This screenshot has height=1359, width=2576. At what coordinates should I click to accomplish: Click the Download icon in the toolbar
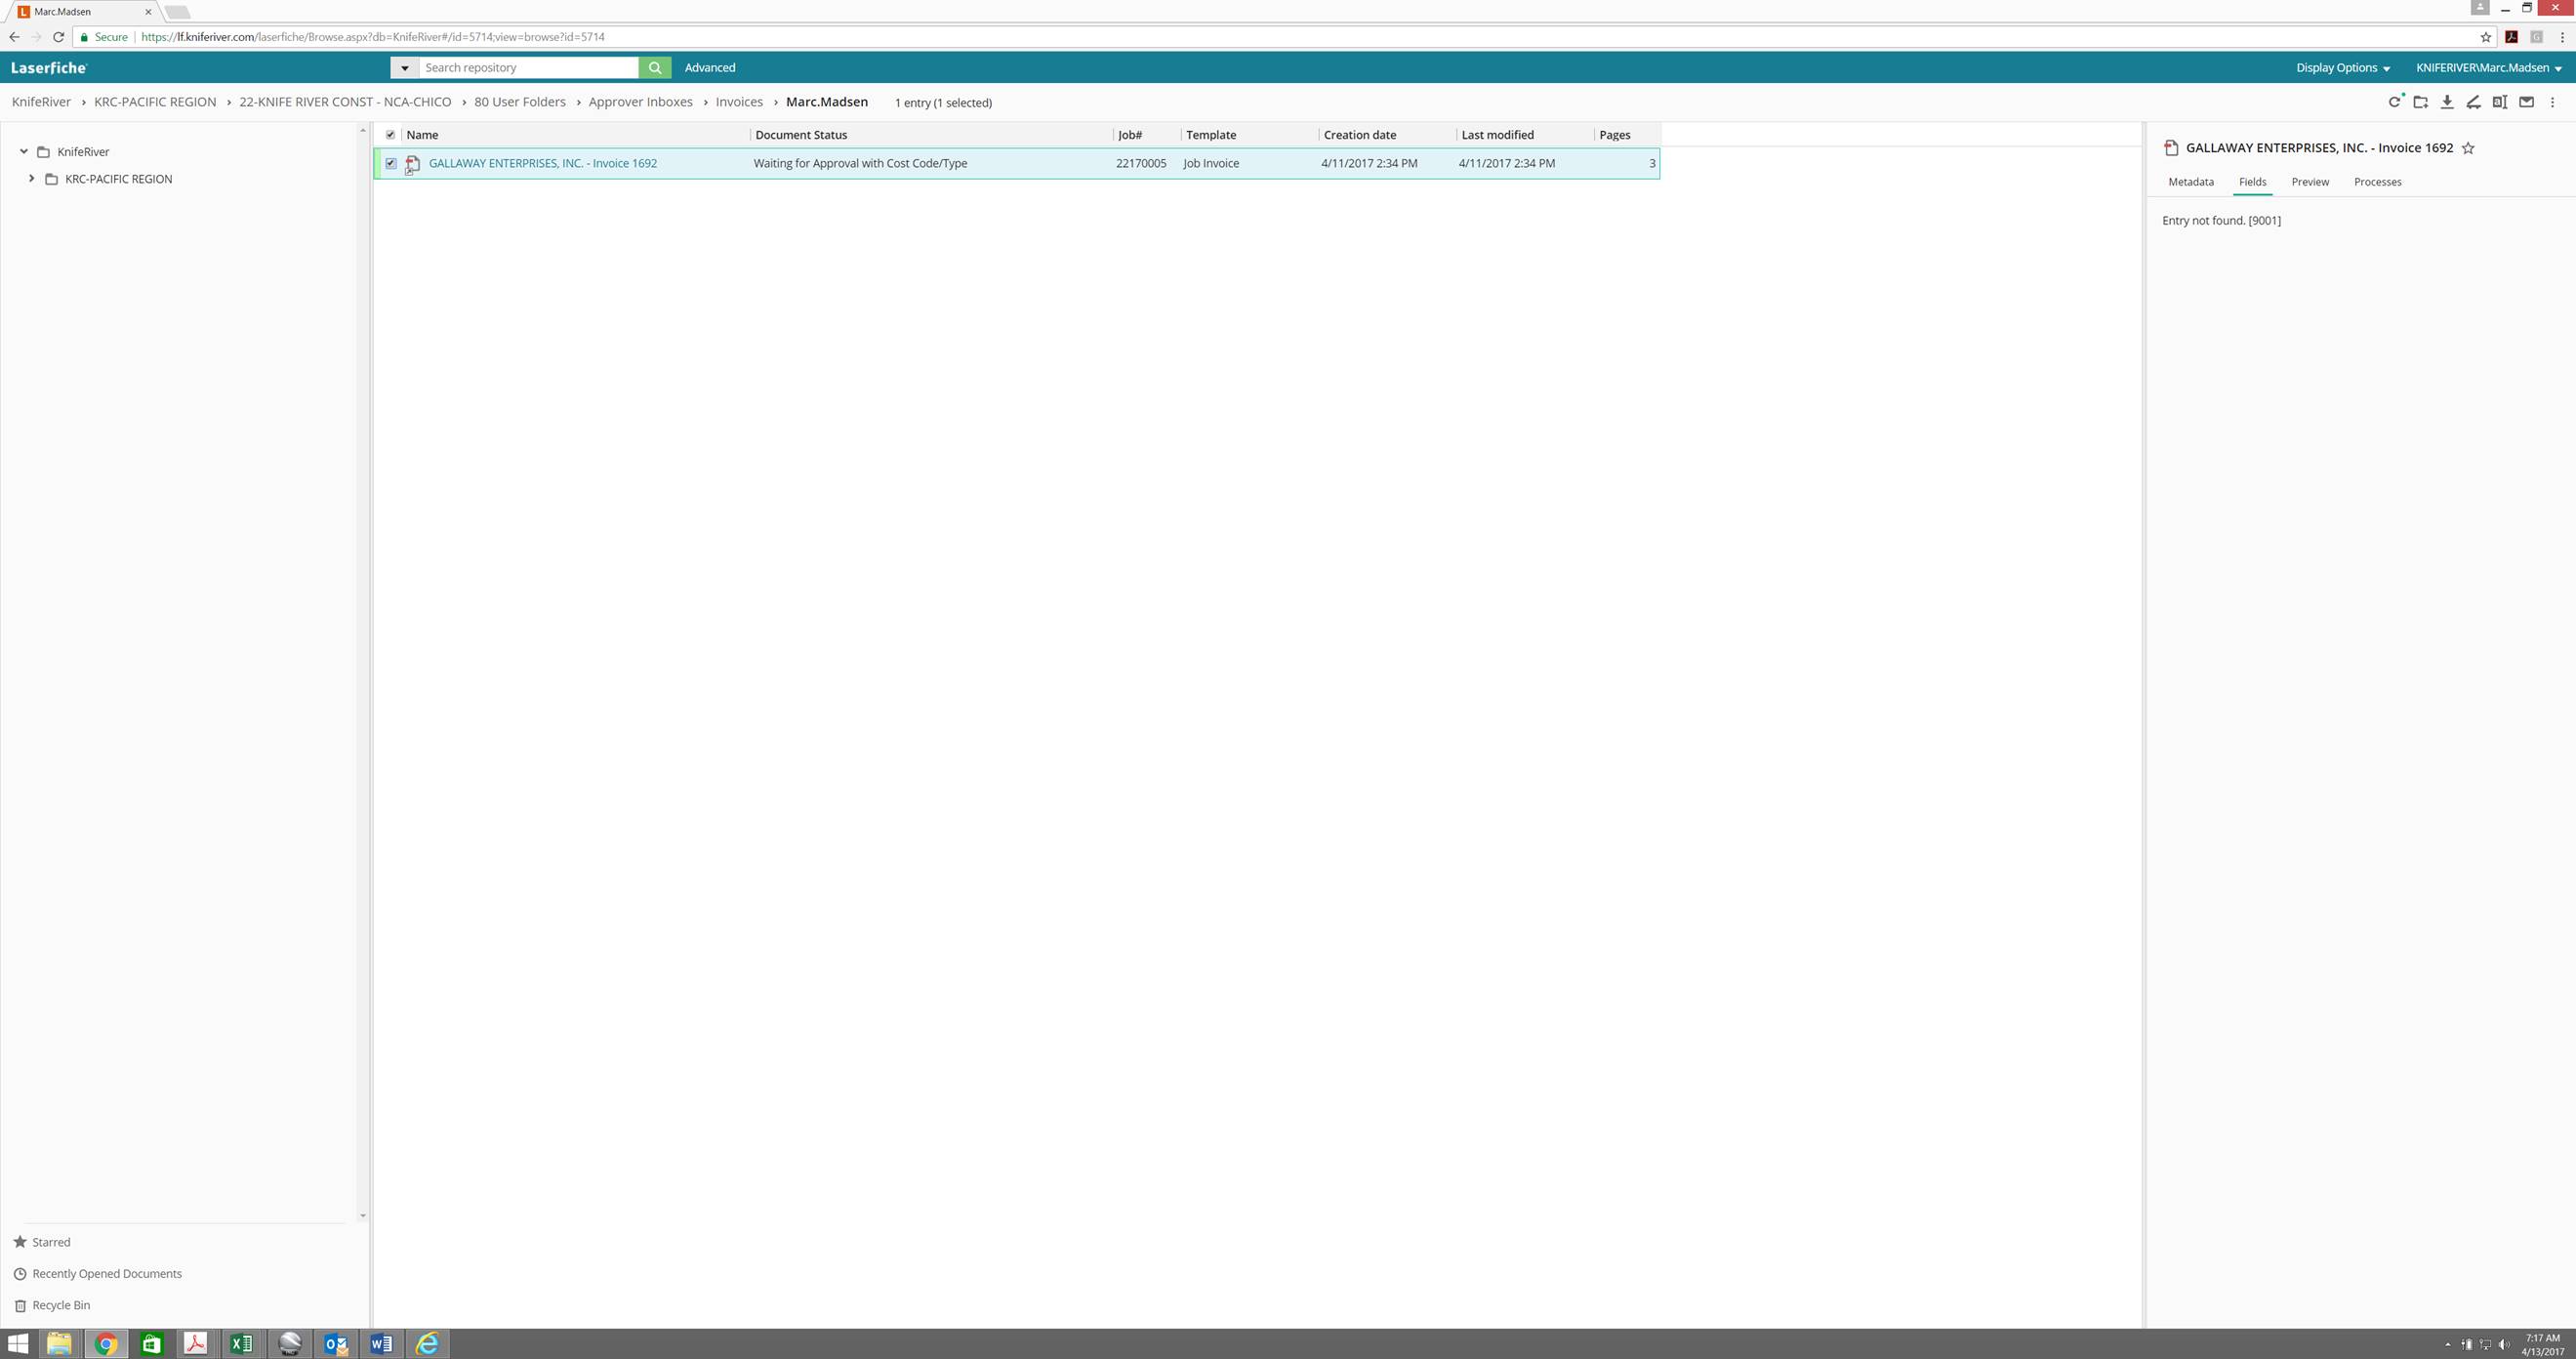pos(2447,102)
